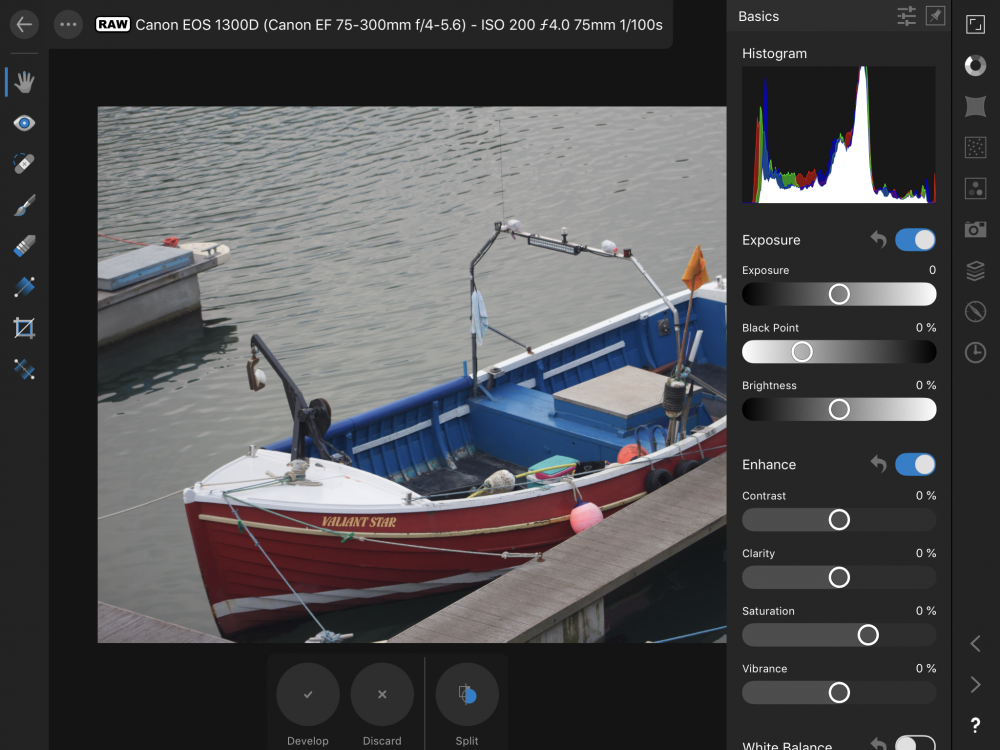This screenshot has width=1000, height=750.
Task: Enable the White Balance switch
Action: coord(916,745)
